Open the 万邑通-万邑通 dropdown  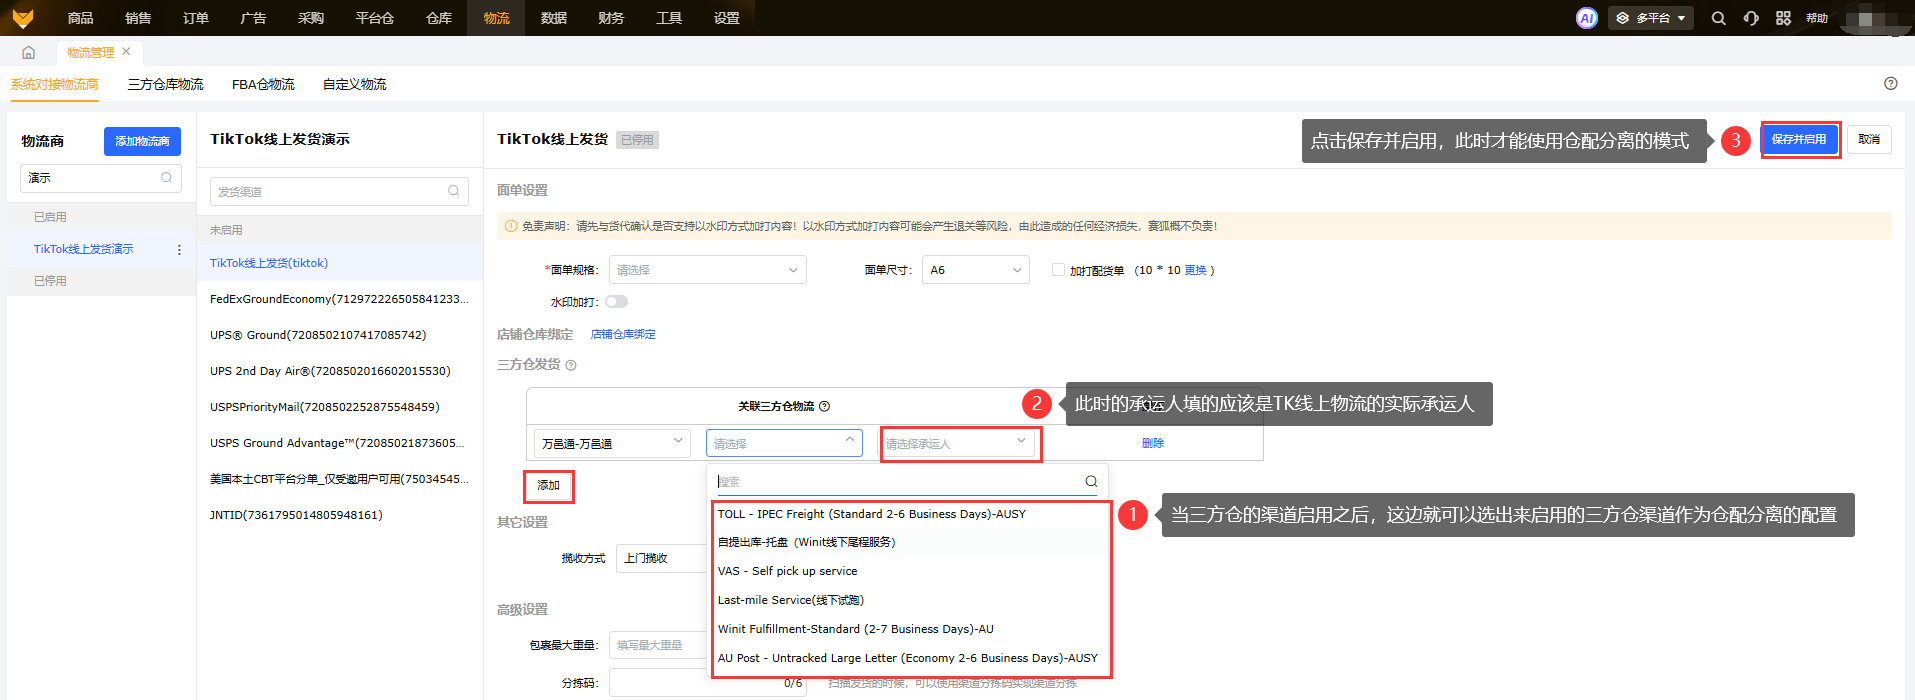pyautogui.click(x=612, y=443)
